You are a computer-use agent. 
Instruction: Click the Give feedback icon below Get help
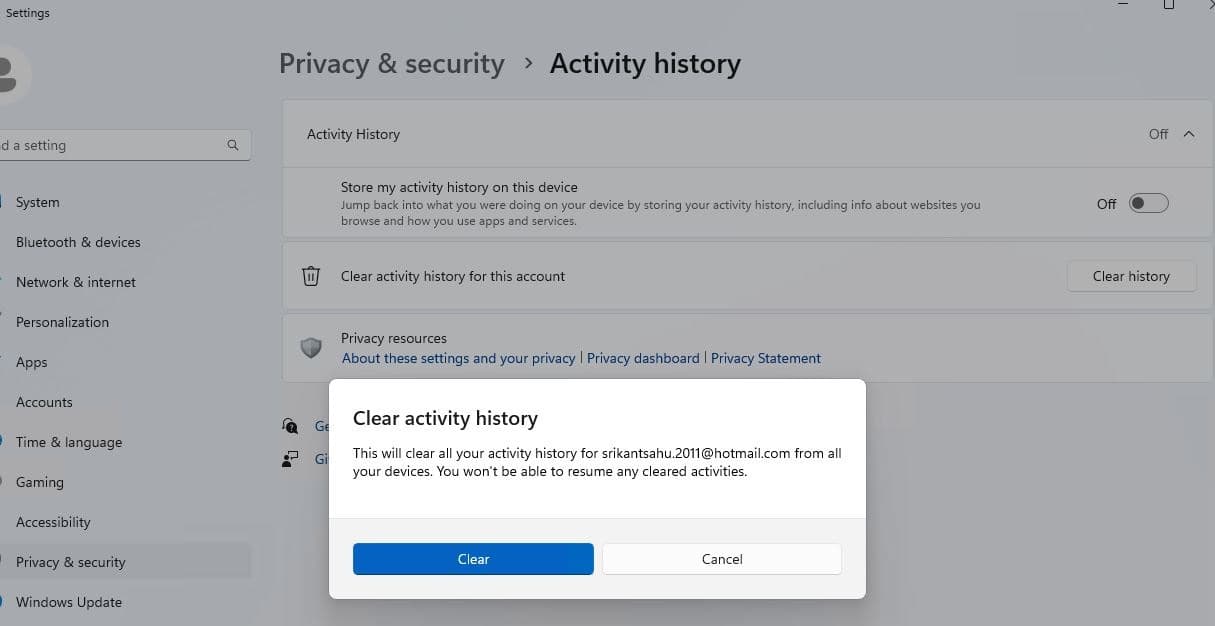click(290, 459)
